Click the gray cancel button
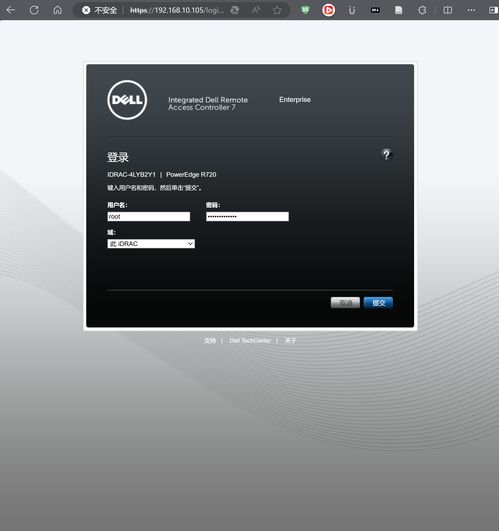This screenshot has height=531, width=499. click(345, 303)
